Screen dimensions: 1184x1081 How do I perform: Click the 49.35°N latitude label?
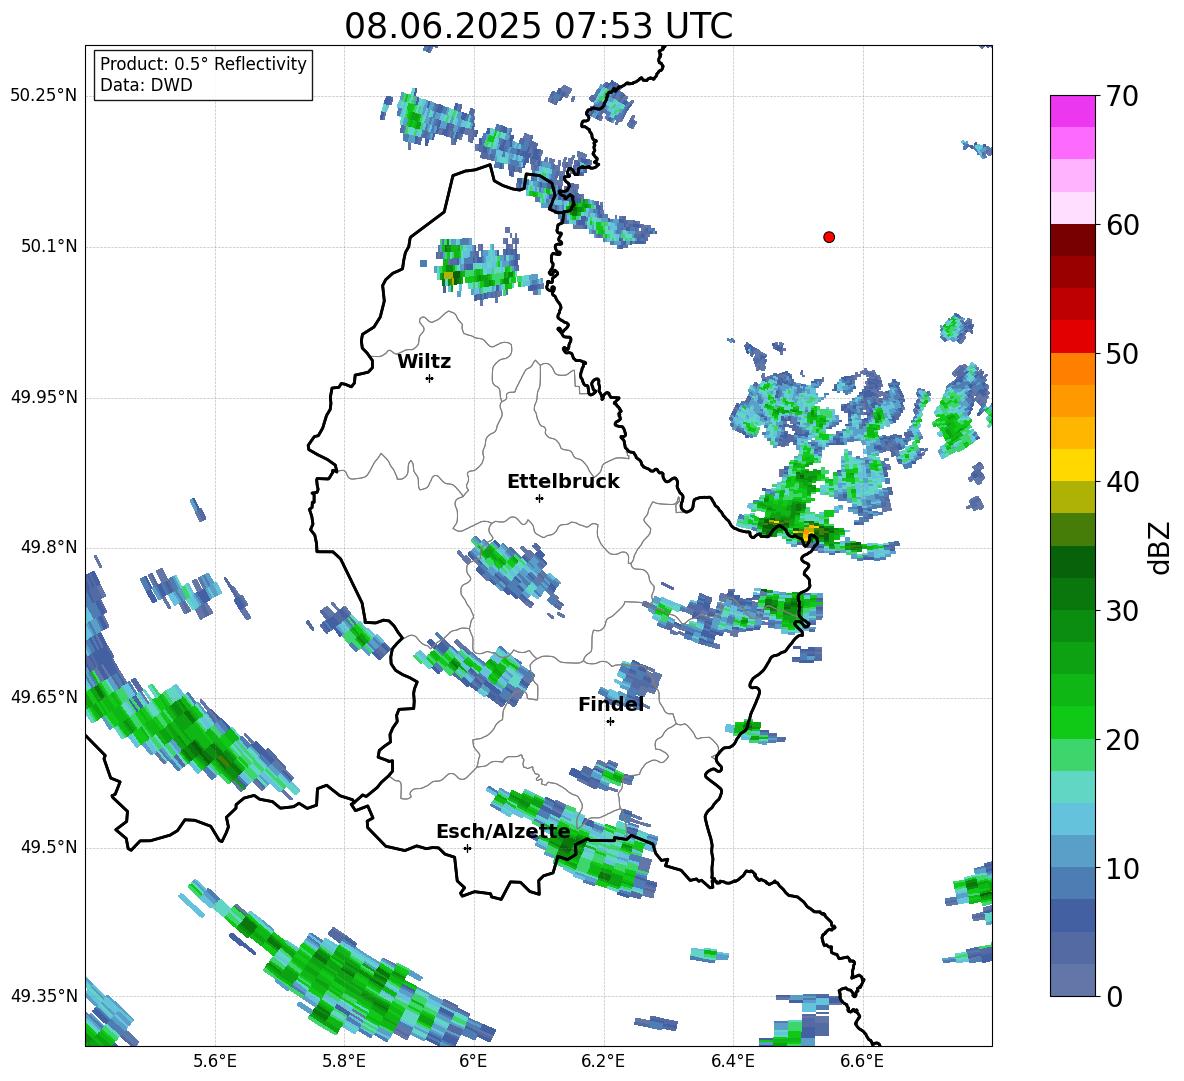pos(44,996)
